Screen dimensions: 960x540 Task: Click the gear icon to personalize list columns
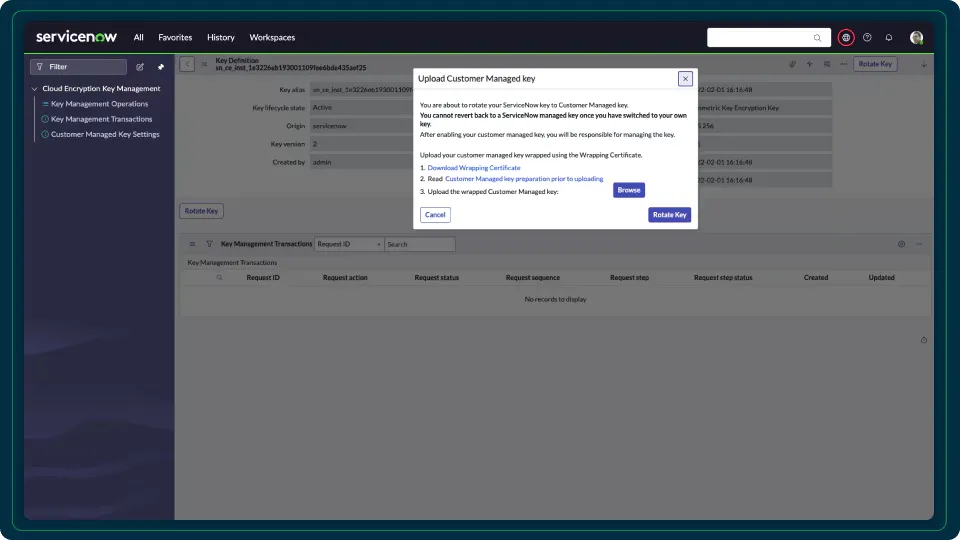point(901,244)
